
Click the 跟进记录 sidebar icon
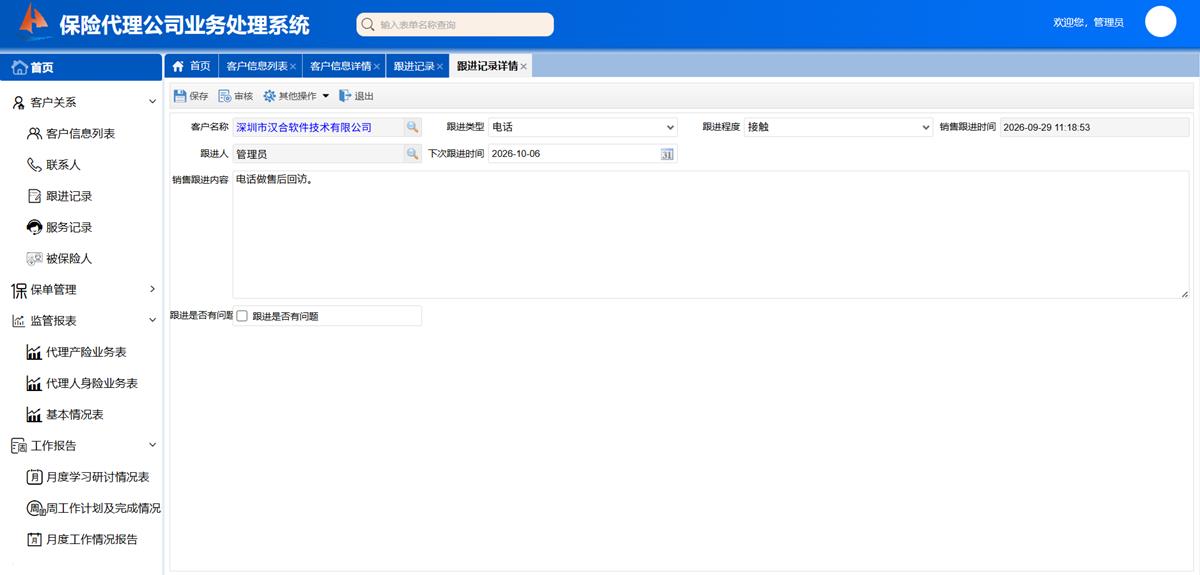coord(35,196)
